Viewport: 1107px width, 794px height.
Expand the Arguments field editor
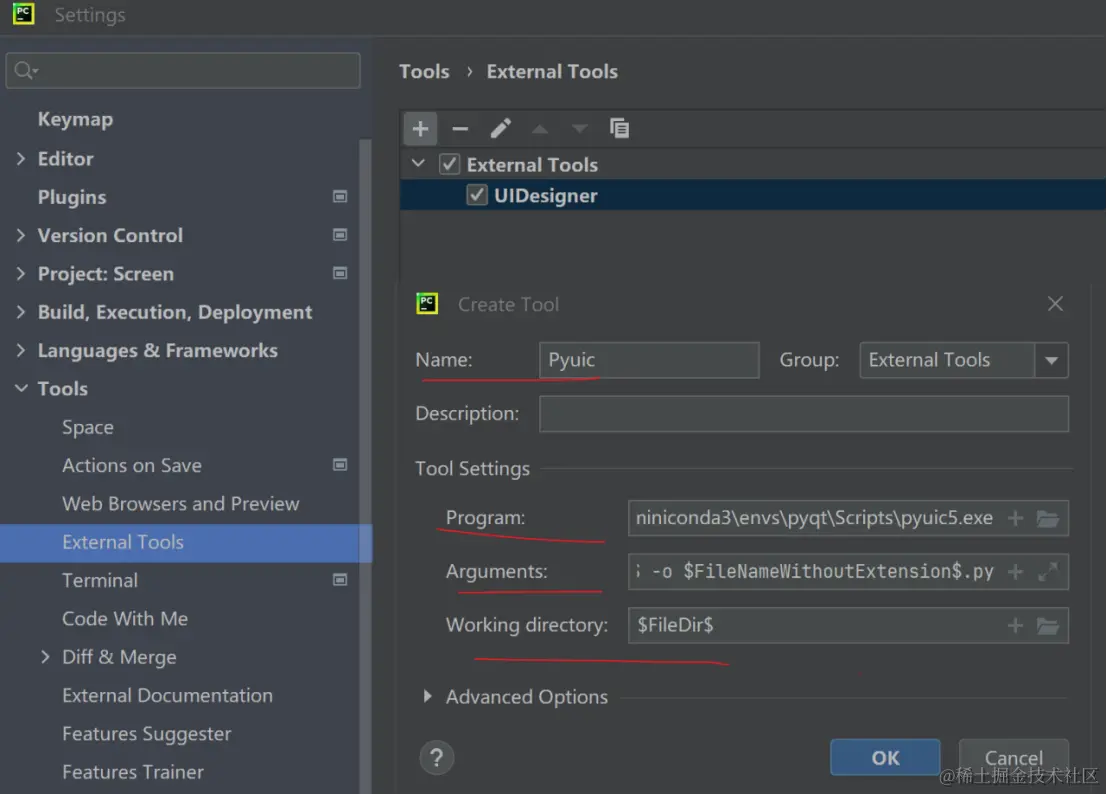pos(1048,572)
